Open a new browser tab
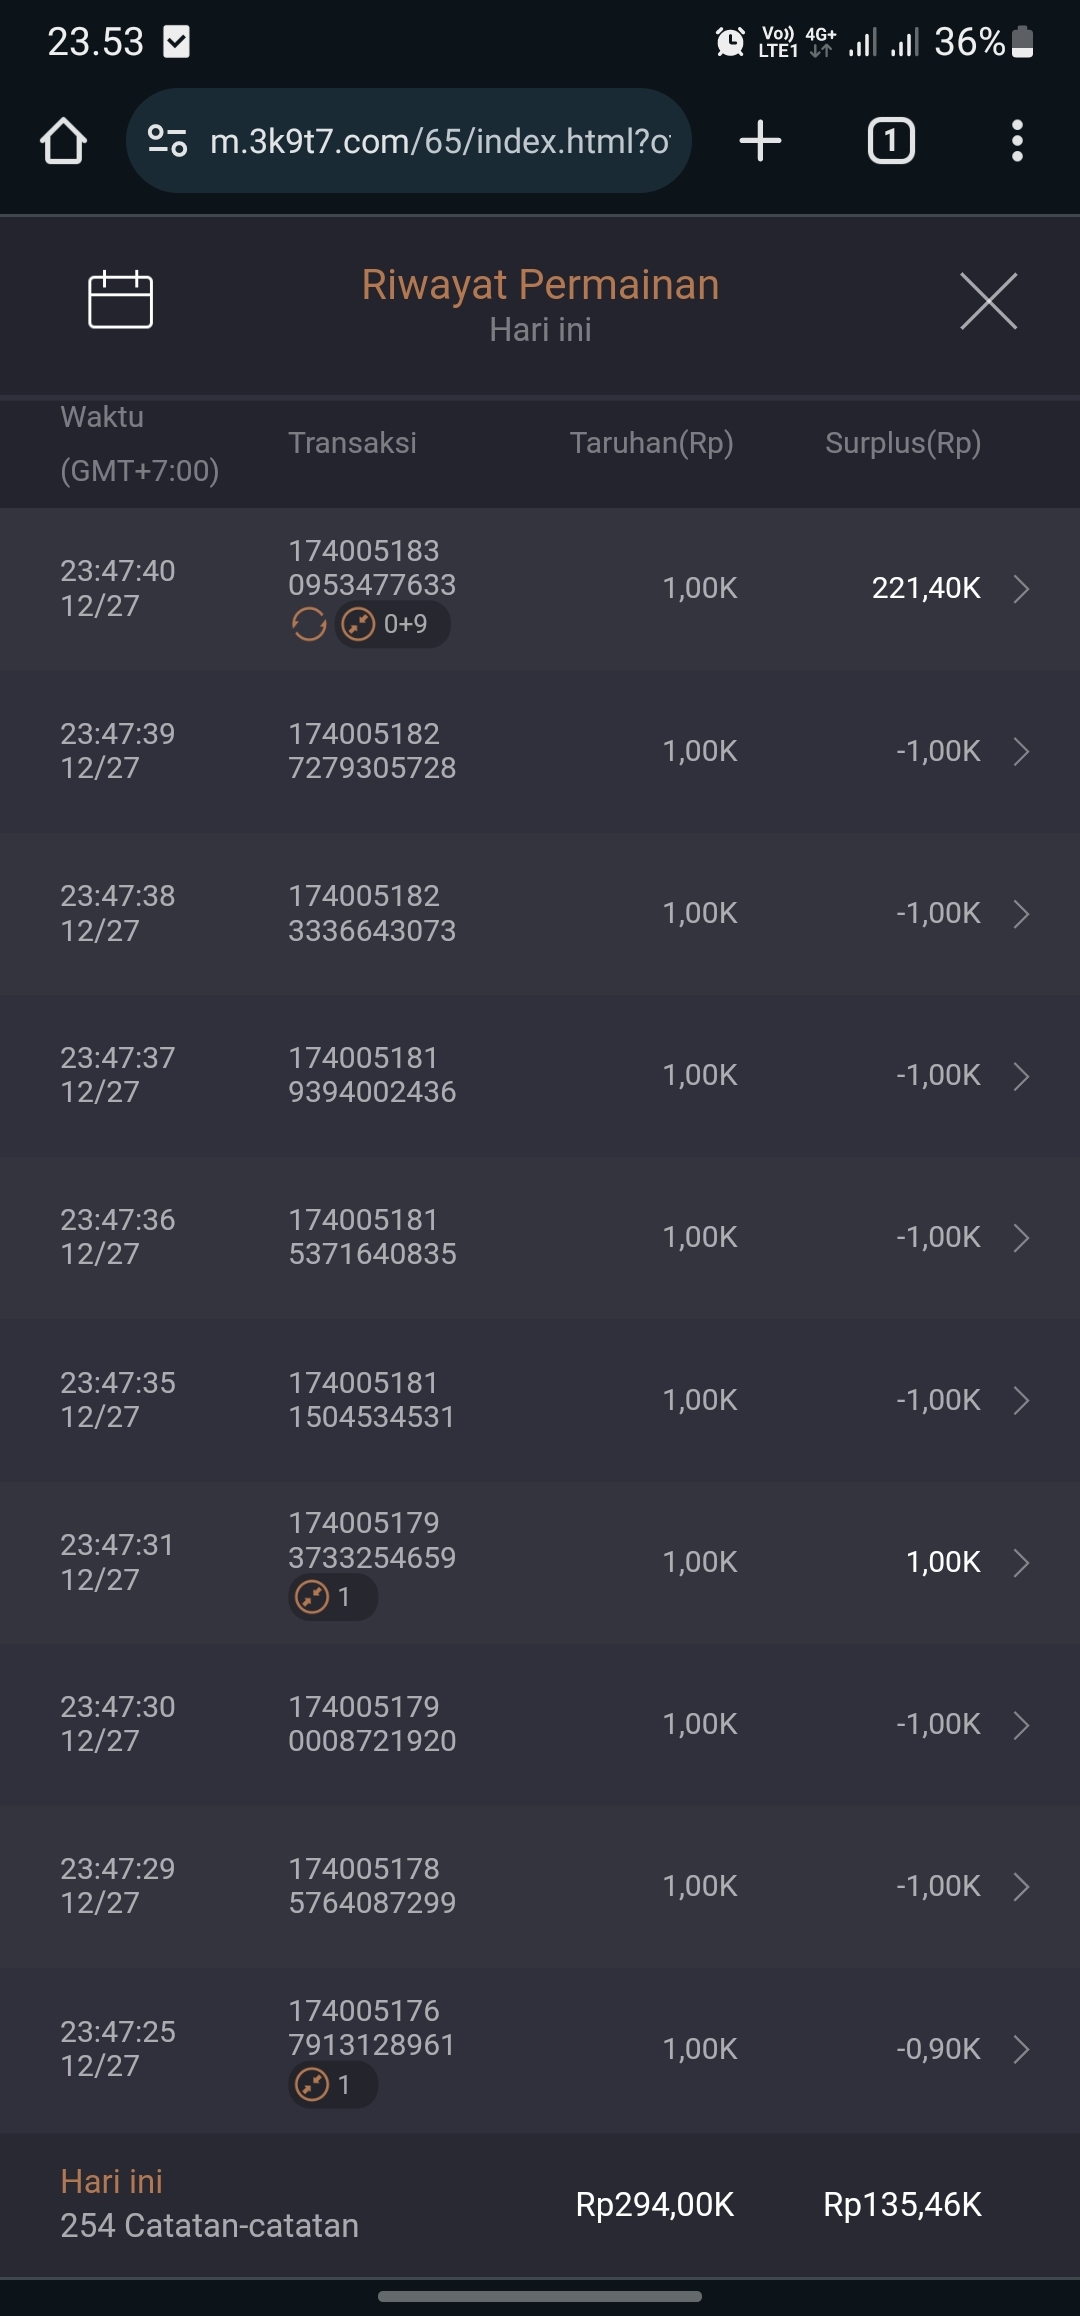Screen dimensions: 1080x2316 [760, 141]
